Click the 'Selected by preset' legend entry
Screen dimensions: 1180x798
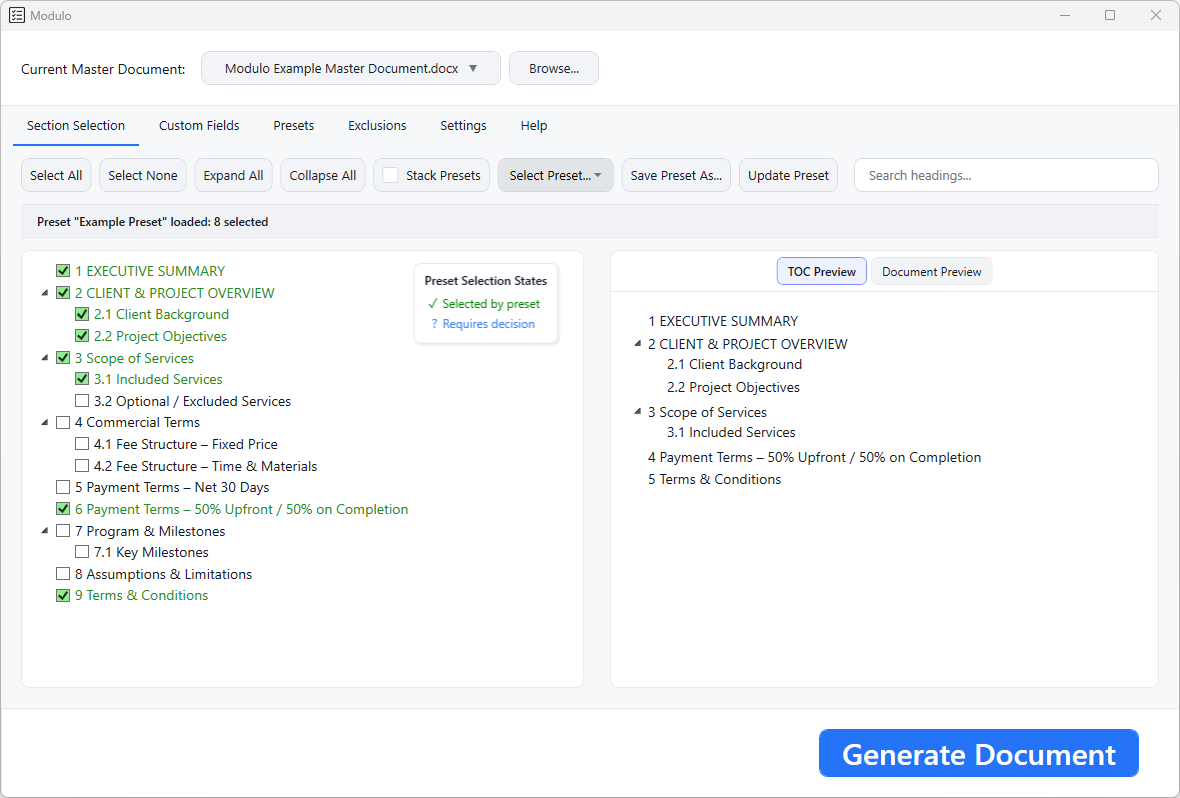point(483,303)
